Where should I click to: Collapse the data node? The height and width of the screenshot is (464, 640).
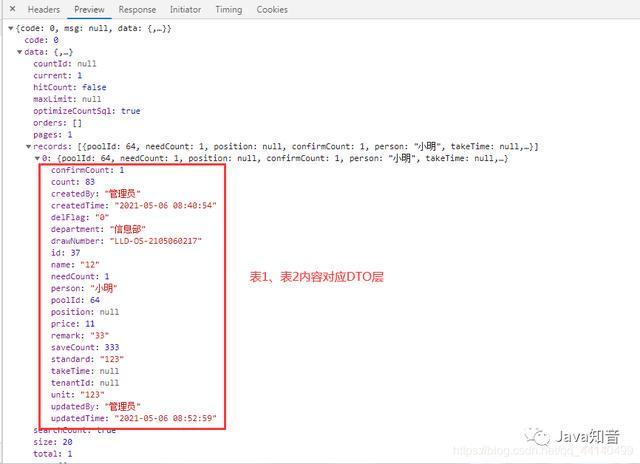pyautogui.click(x=19, y=52)
